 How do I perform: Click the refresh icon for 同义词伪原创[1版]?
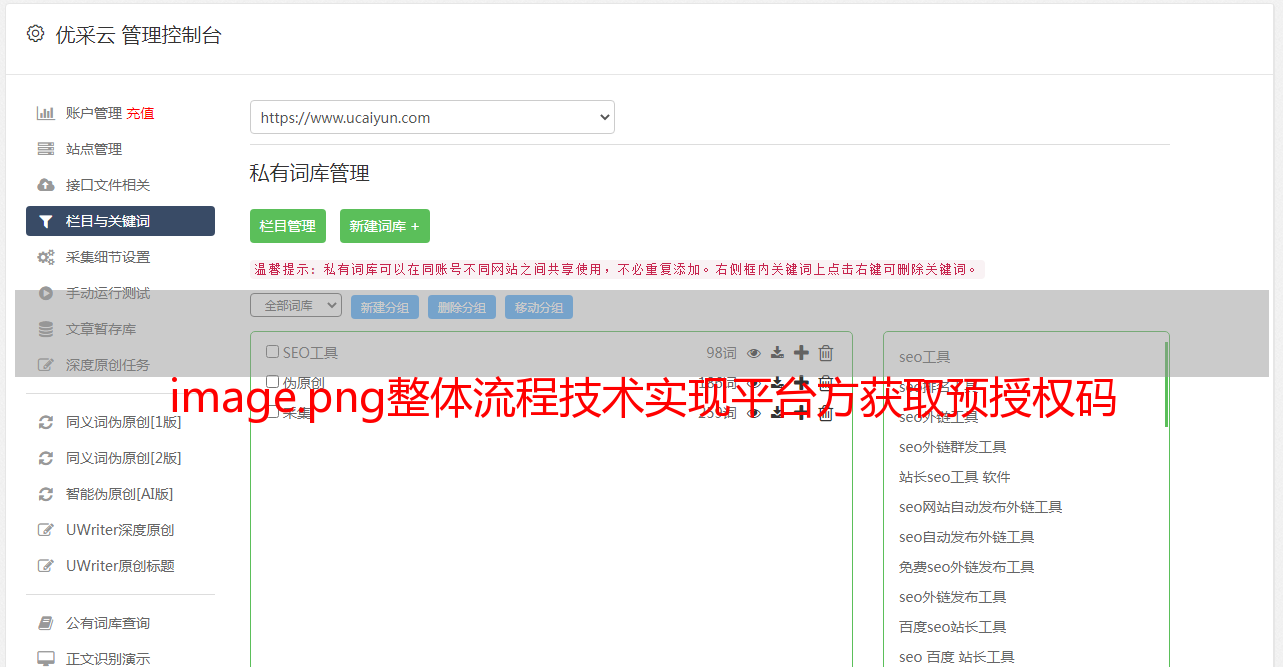[46, 422]
